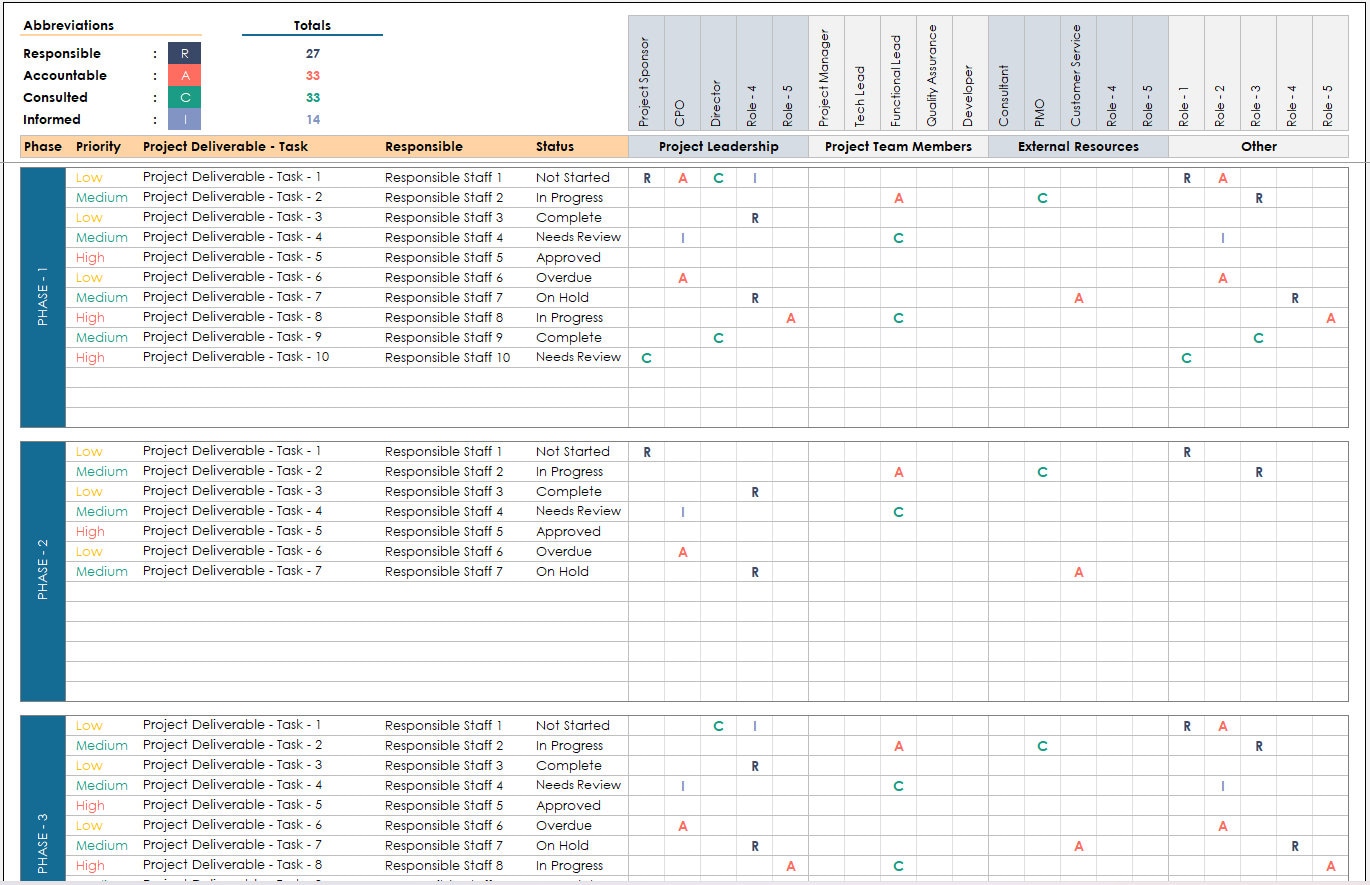This screenshot has width=1370, height=885.
Task: Open the Status dropdown for Phase 2 Task 5
Action: [x=569, y=531]
